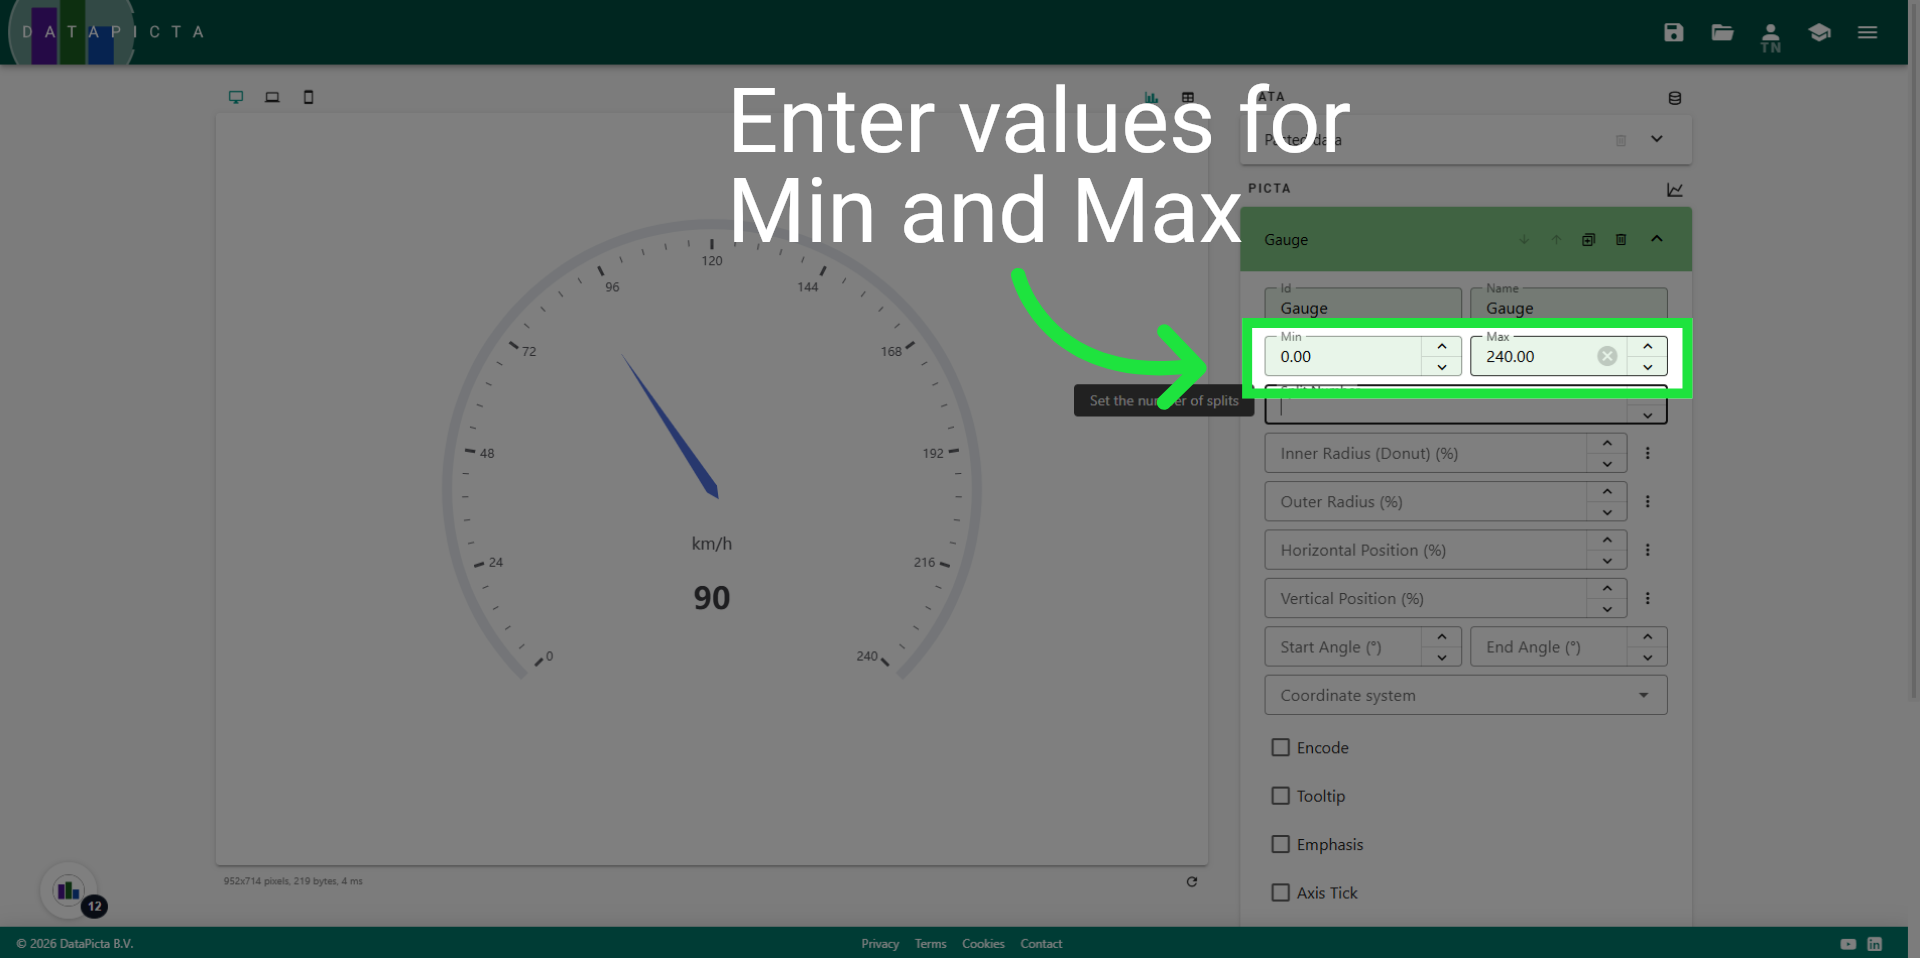Enable the Axis Tick checkbox

[x=1280, y=892]
